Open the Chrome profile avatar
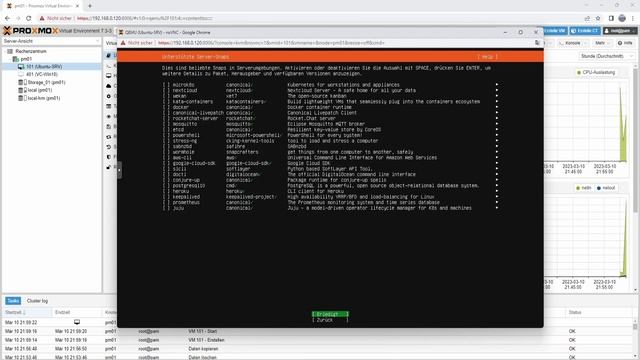640x360 pixels. (622, 18)
